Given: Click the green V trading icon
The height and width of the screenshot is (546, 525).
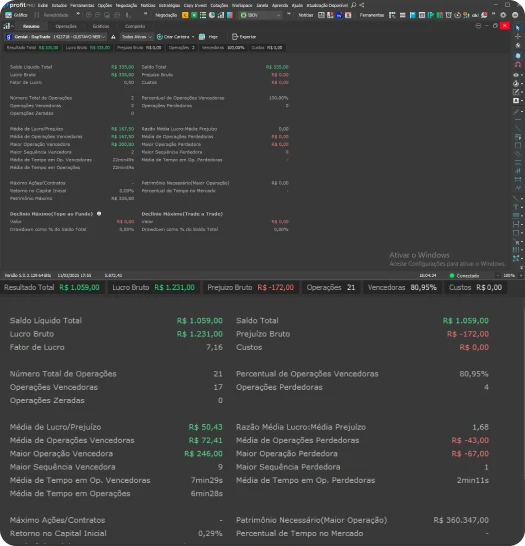Looking at the screenshot, I should 194,15.
